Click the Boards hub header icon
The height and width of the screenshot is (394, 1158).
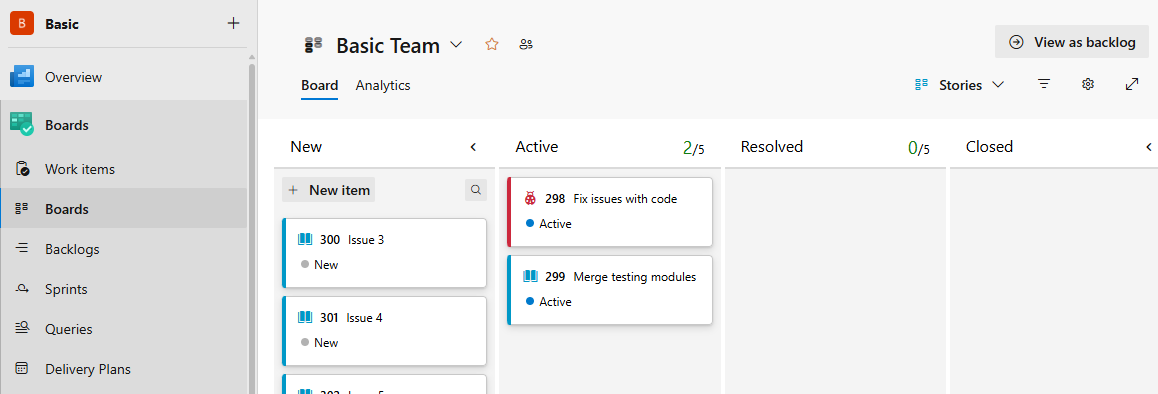(22, 124)
